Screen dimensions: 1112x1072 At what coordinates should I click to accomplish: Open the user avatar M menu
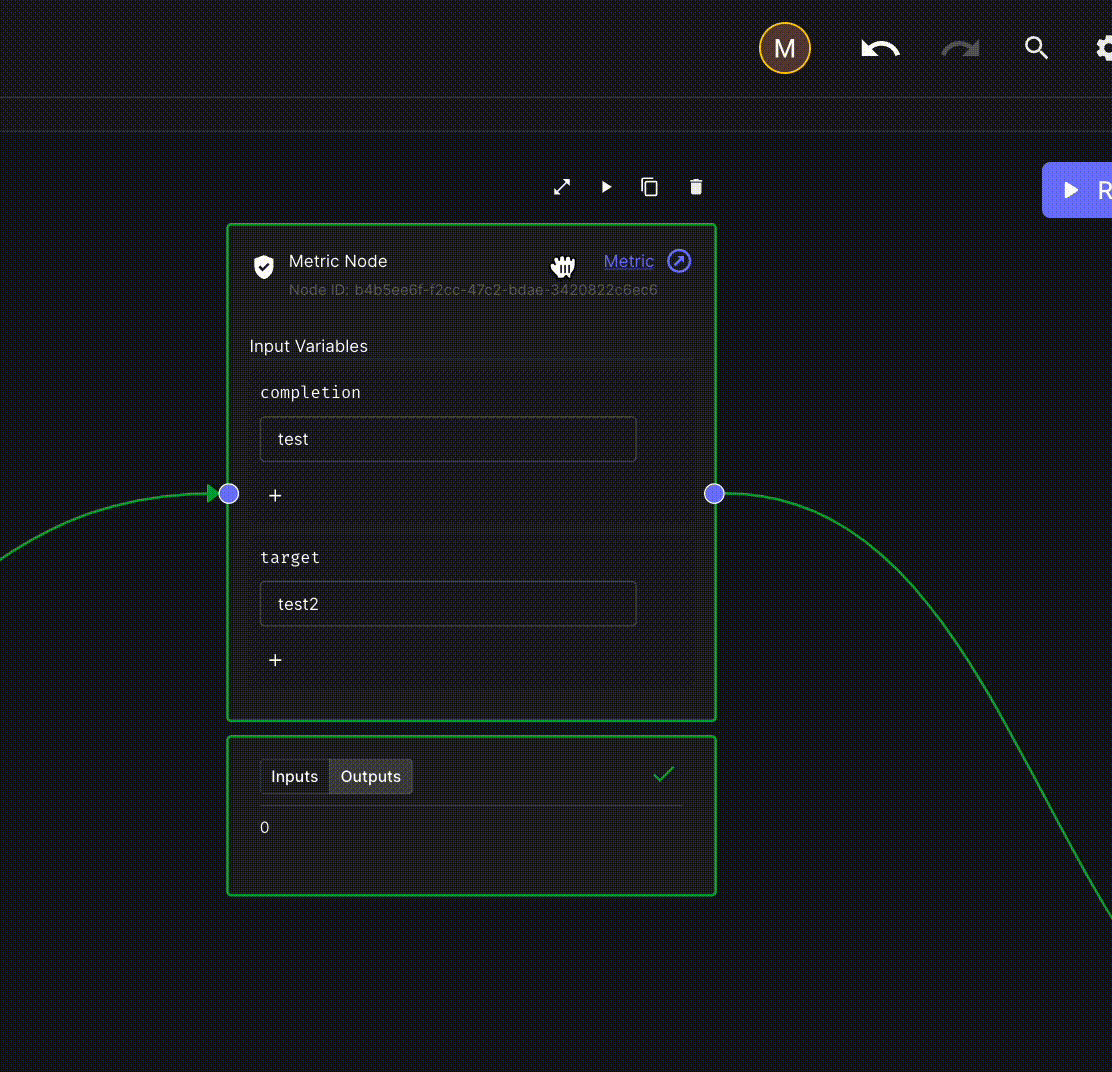pos(784,48)
